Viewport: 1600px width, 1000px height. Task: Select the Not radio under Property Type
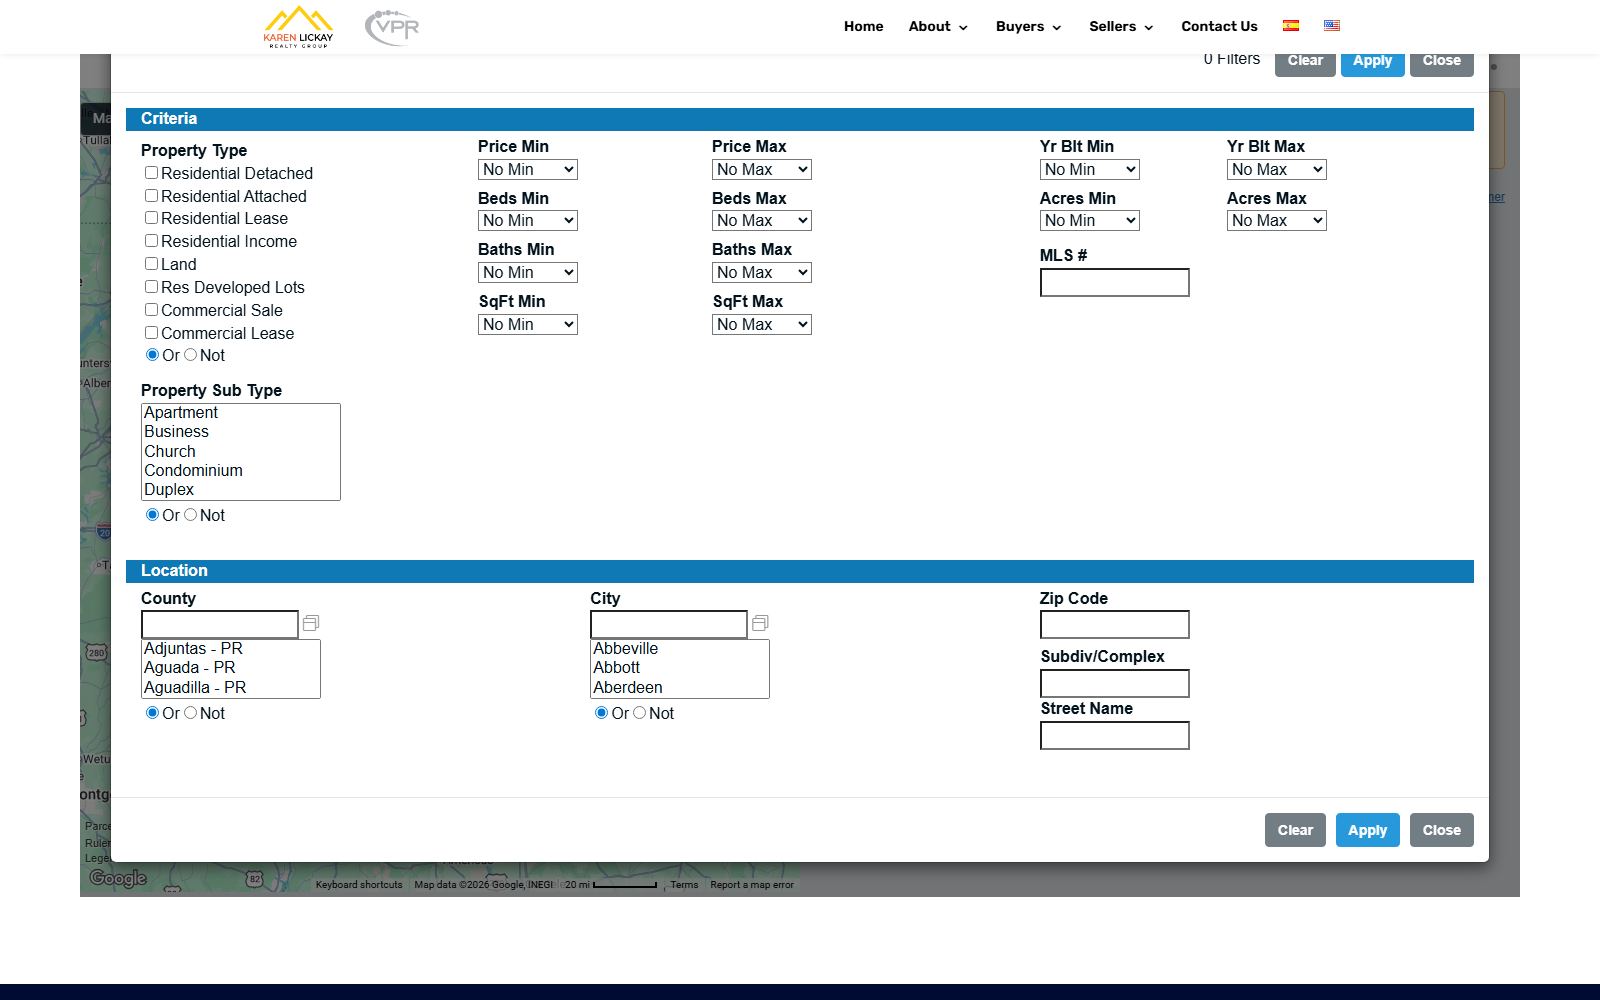tap(190, 355)
